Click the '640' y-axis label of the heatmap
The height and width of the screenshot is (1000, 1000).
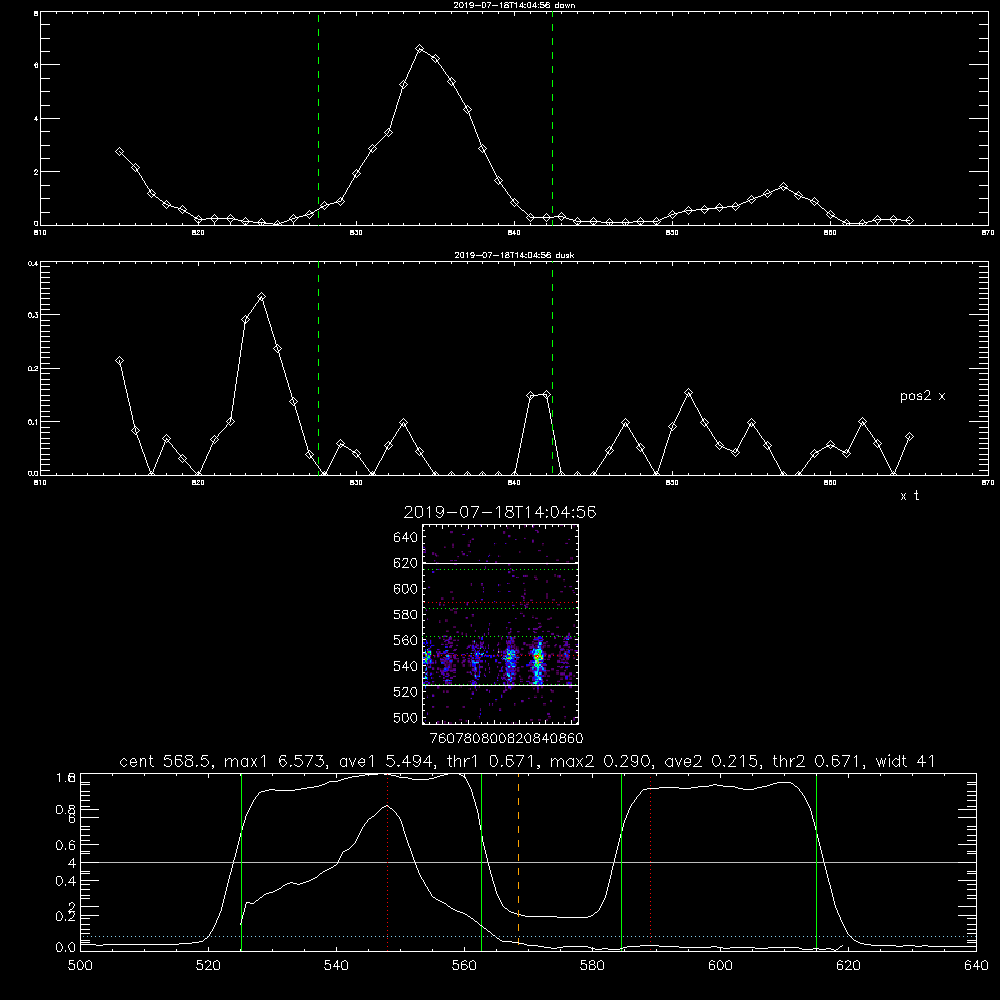point(406,538)
